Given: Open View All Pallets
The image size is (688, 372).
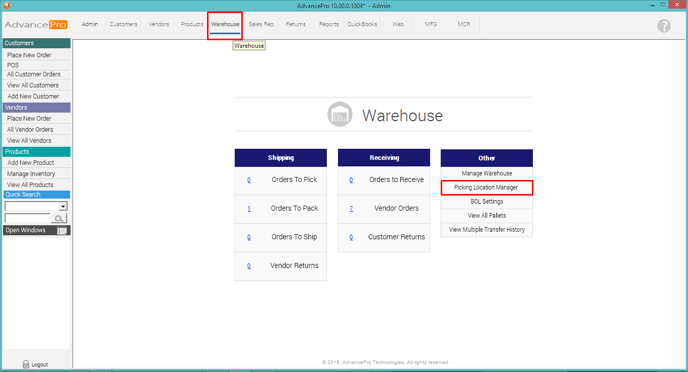Looking at the screenshot, I should tap(487, 215).
